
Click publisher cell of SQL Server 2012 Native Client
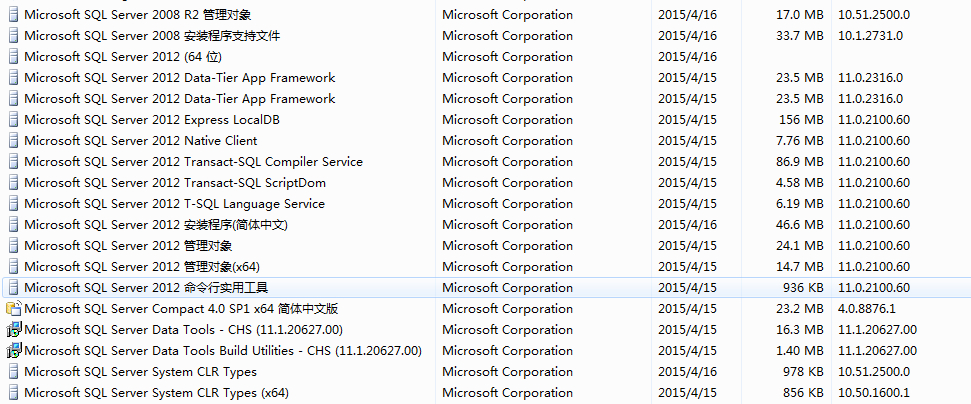[x=507, y=140]
